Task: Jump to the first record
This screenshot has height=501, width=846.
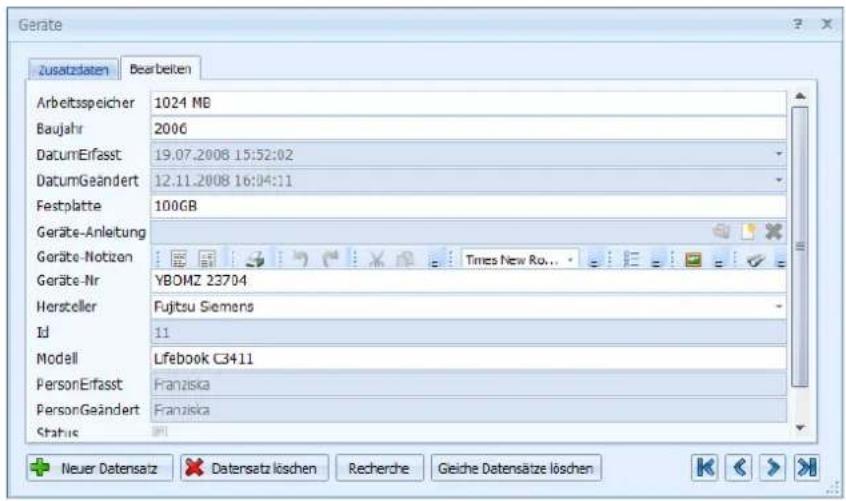Action: [x=705, y=467]
